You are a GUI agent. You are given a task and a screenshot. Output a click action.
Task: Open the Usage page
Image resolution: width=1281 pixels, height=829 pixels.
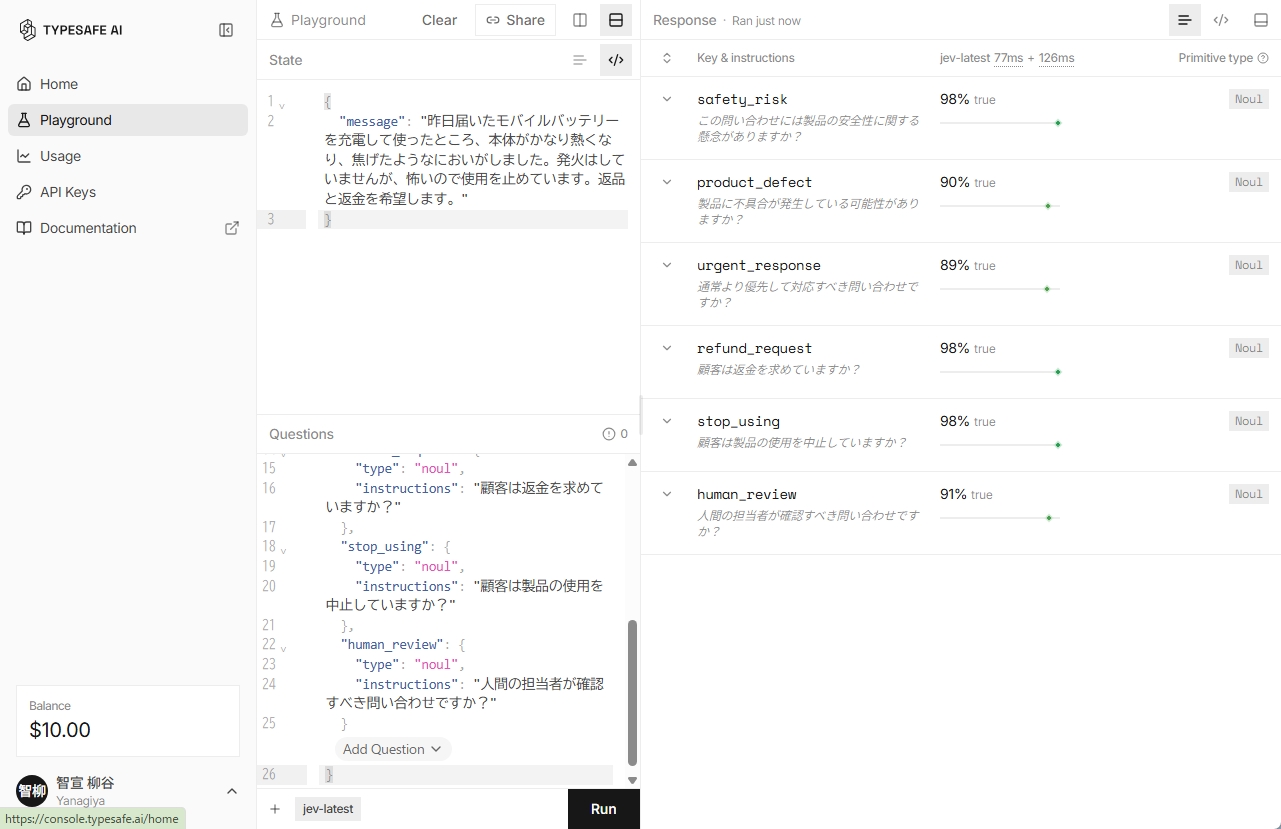point(128,156)
